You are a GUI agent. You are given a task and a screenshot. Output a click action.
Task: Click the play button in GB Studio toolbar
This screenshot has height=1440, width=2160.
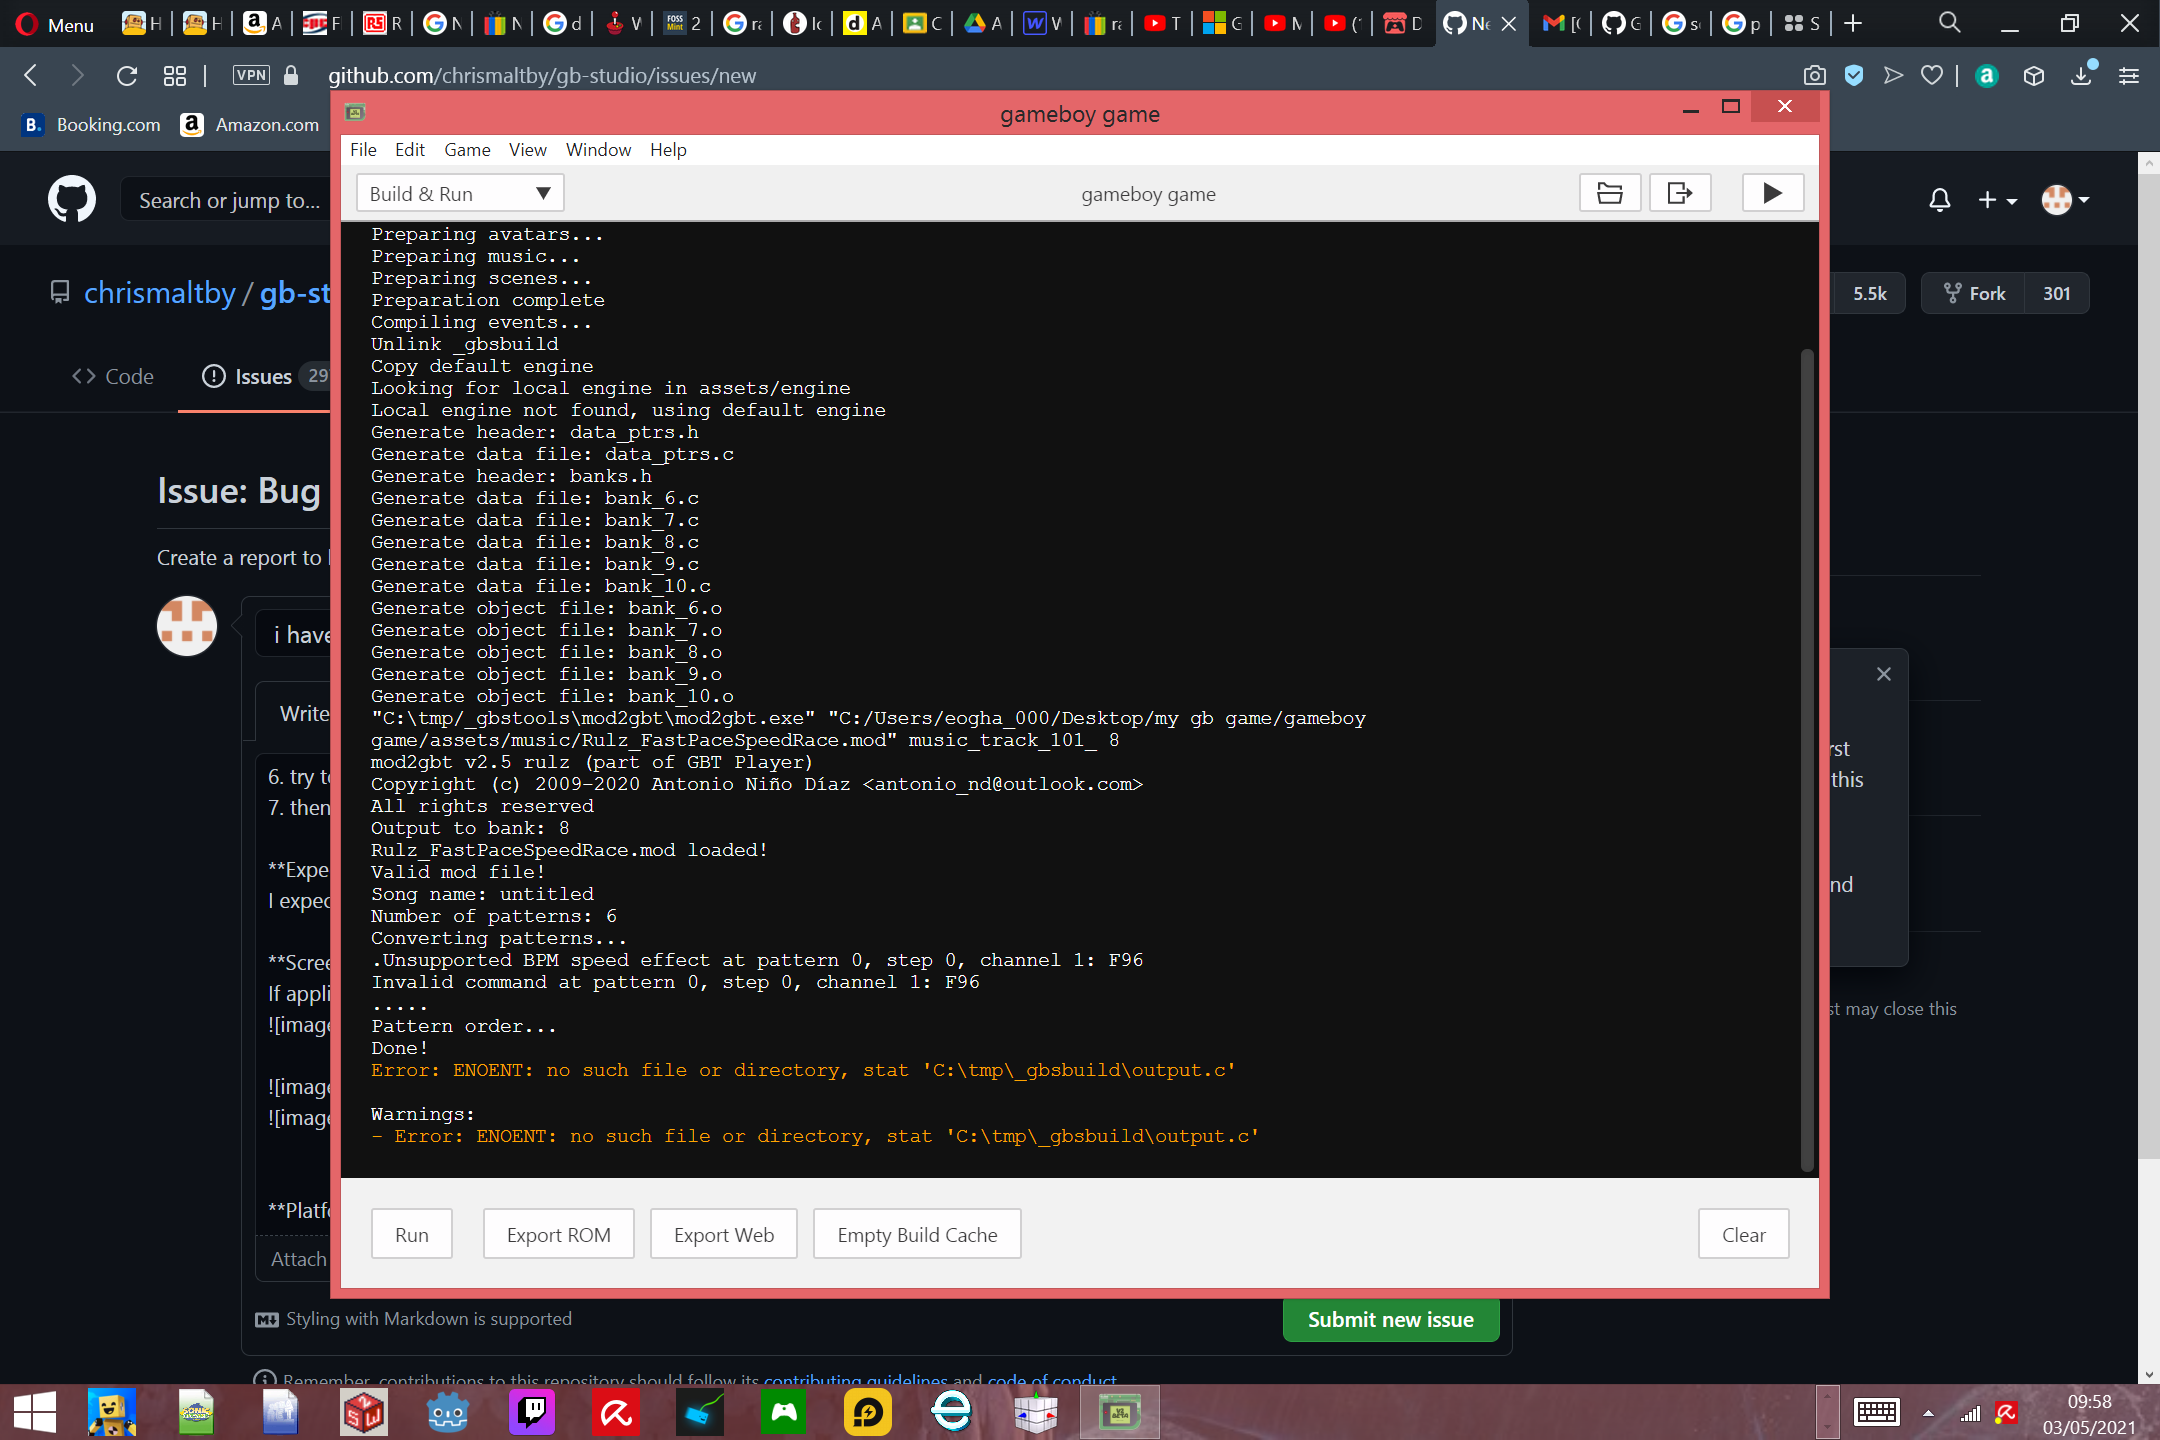(1773, 193)
